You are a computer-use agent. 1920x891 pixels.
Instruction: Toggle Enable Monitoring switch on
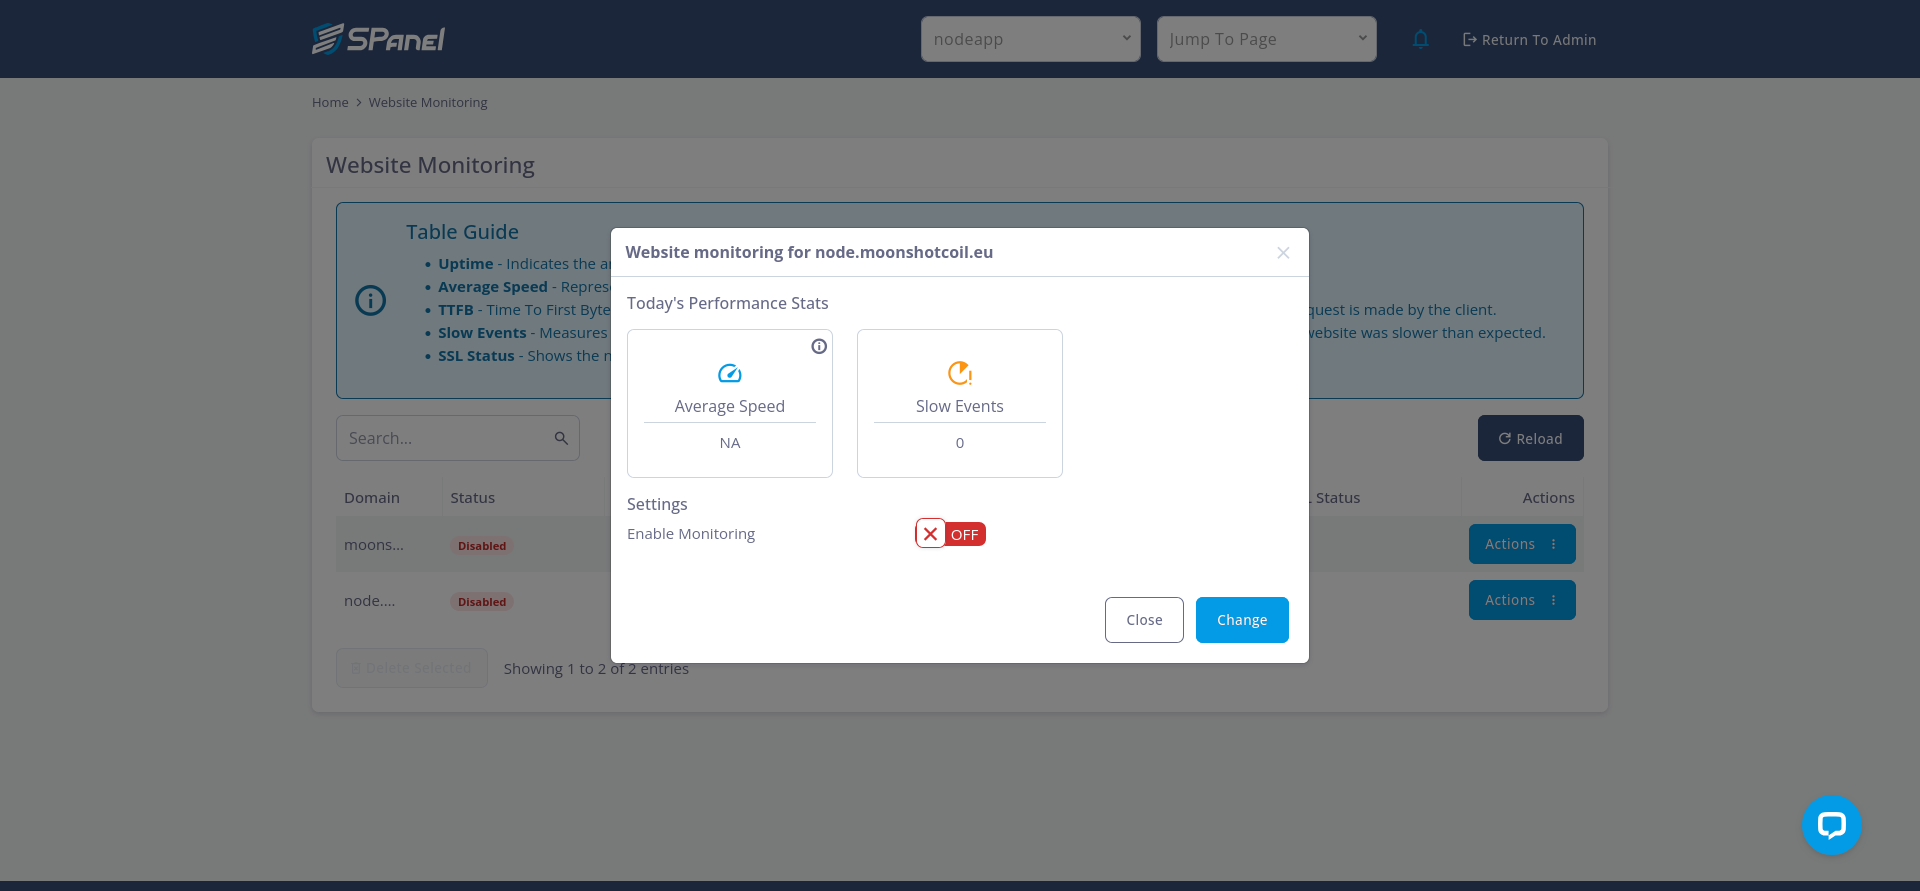pos(950,534)
